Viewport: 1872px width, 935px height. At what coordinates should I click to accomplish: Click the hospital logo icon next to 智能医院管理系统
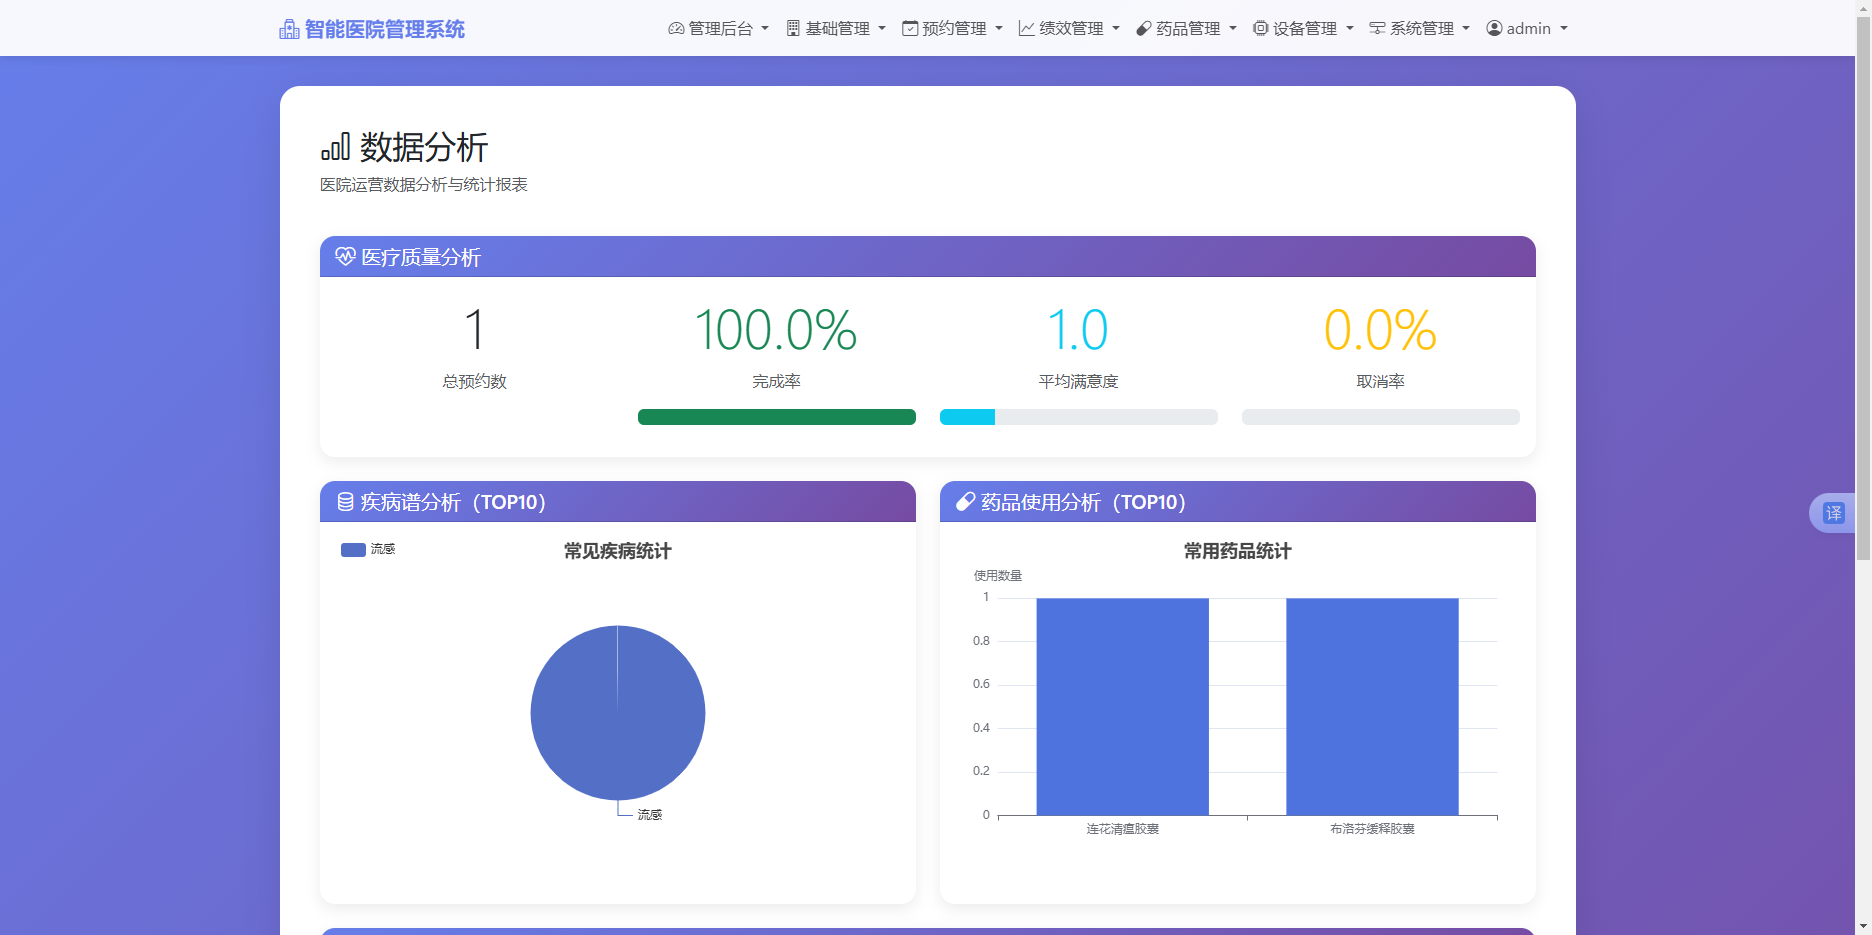tap(288, 28)
